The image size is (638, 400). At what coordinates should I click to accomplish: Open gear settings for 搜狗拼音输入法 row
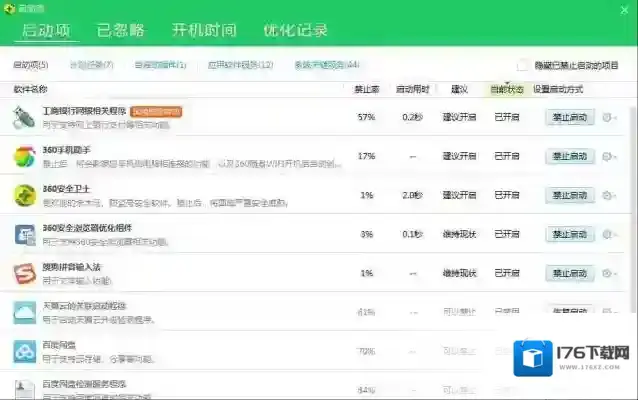point(609,273)
